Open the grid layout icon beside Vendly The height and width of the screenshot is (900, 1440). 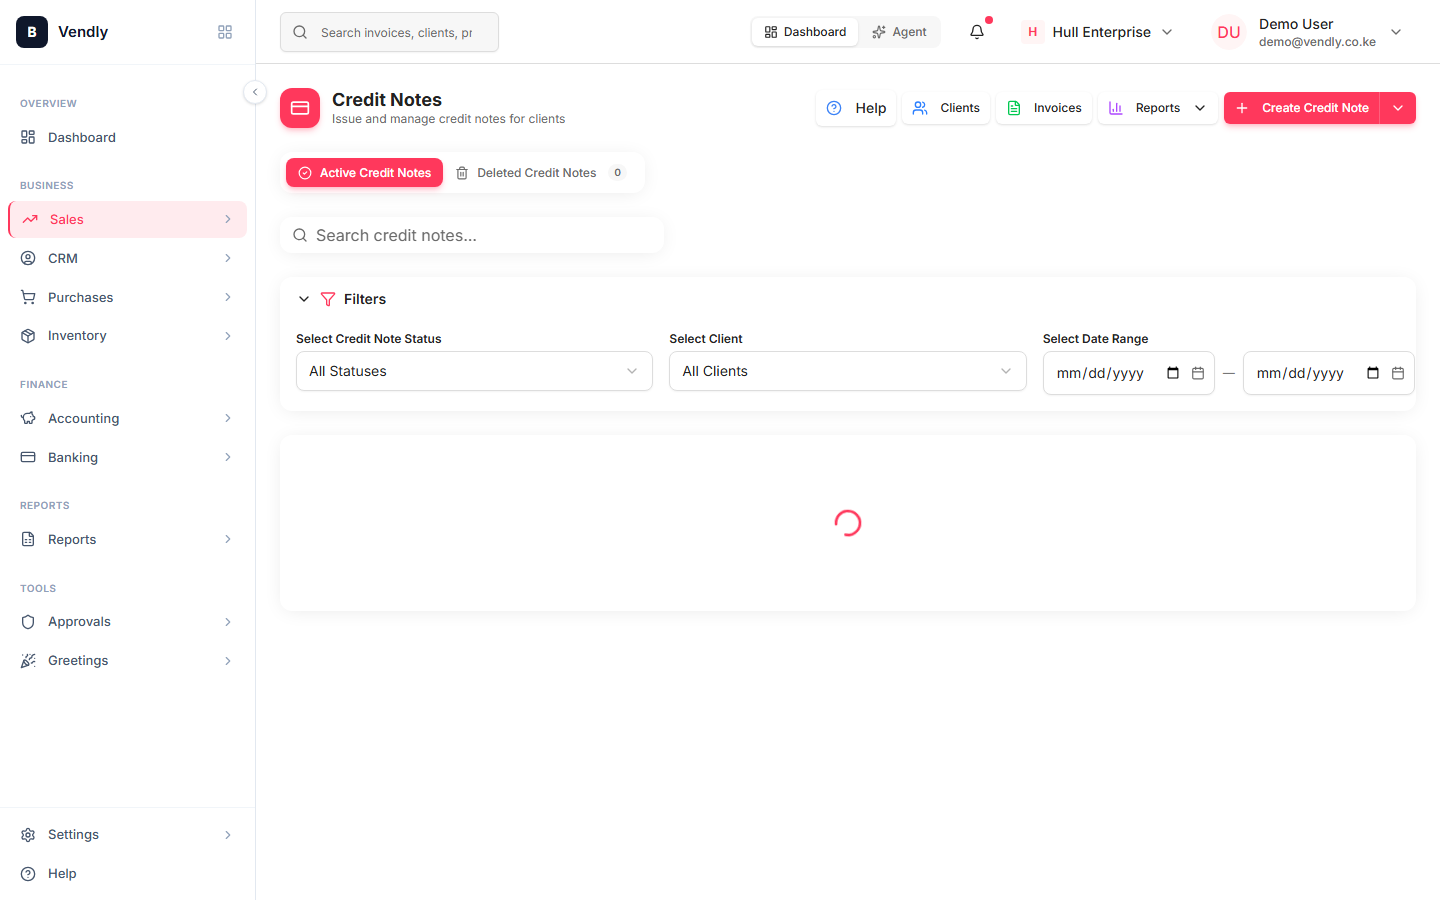(225, 32)
